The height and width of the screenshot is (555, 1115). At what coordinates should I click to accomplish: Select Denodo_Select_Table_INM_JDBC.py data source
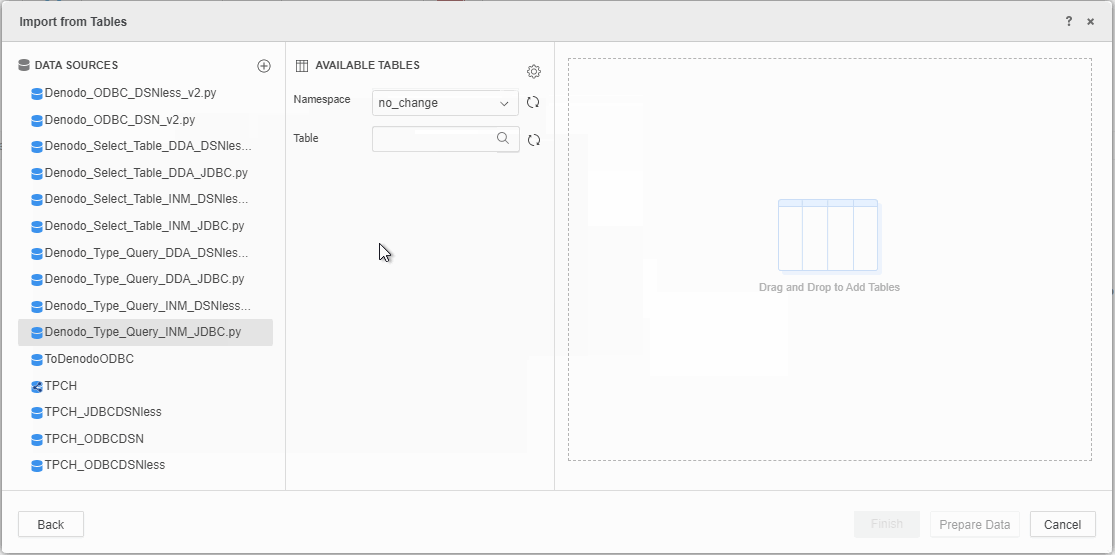click(145, 226)
